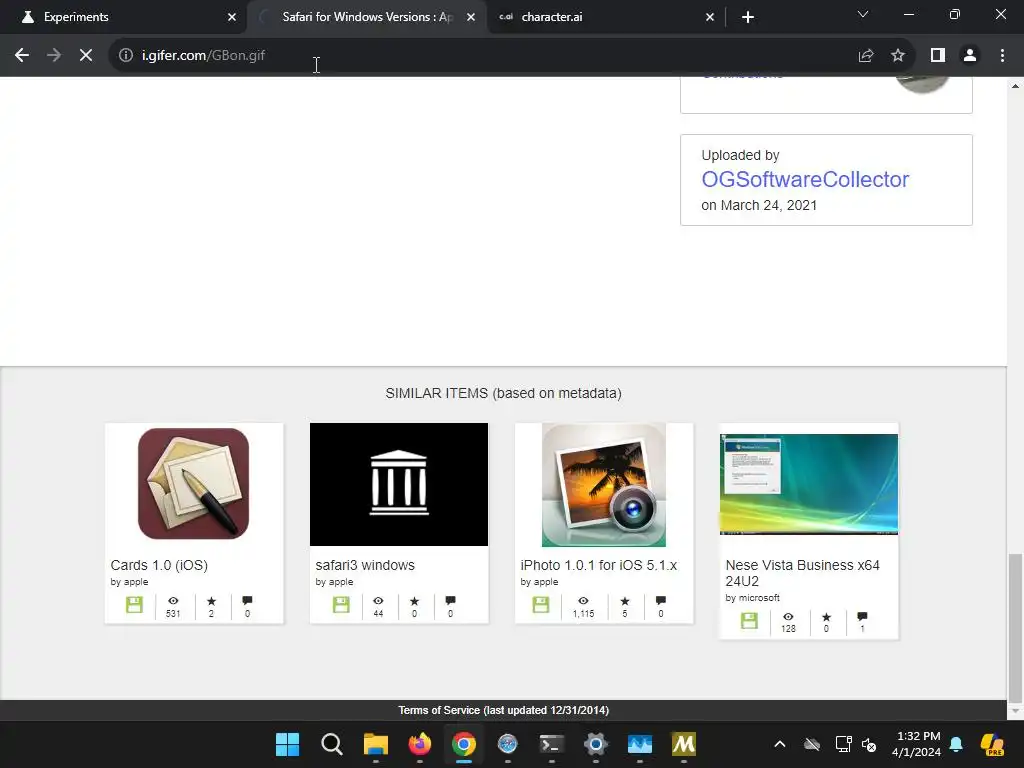Open the tab search dropdown
The width and height of the screenshot is (1024, 768).
click(863, 14)
